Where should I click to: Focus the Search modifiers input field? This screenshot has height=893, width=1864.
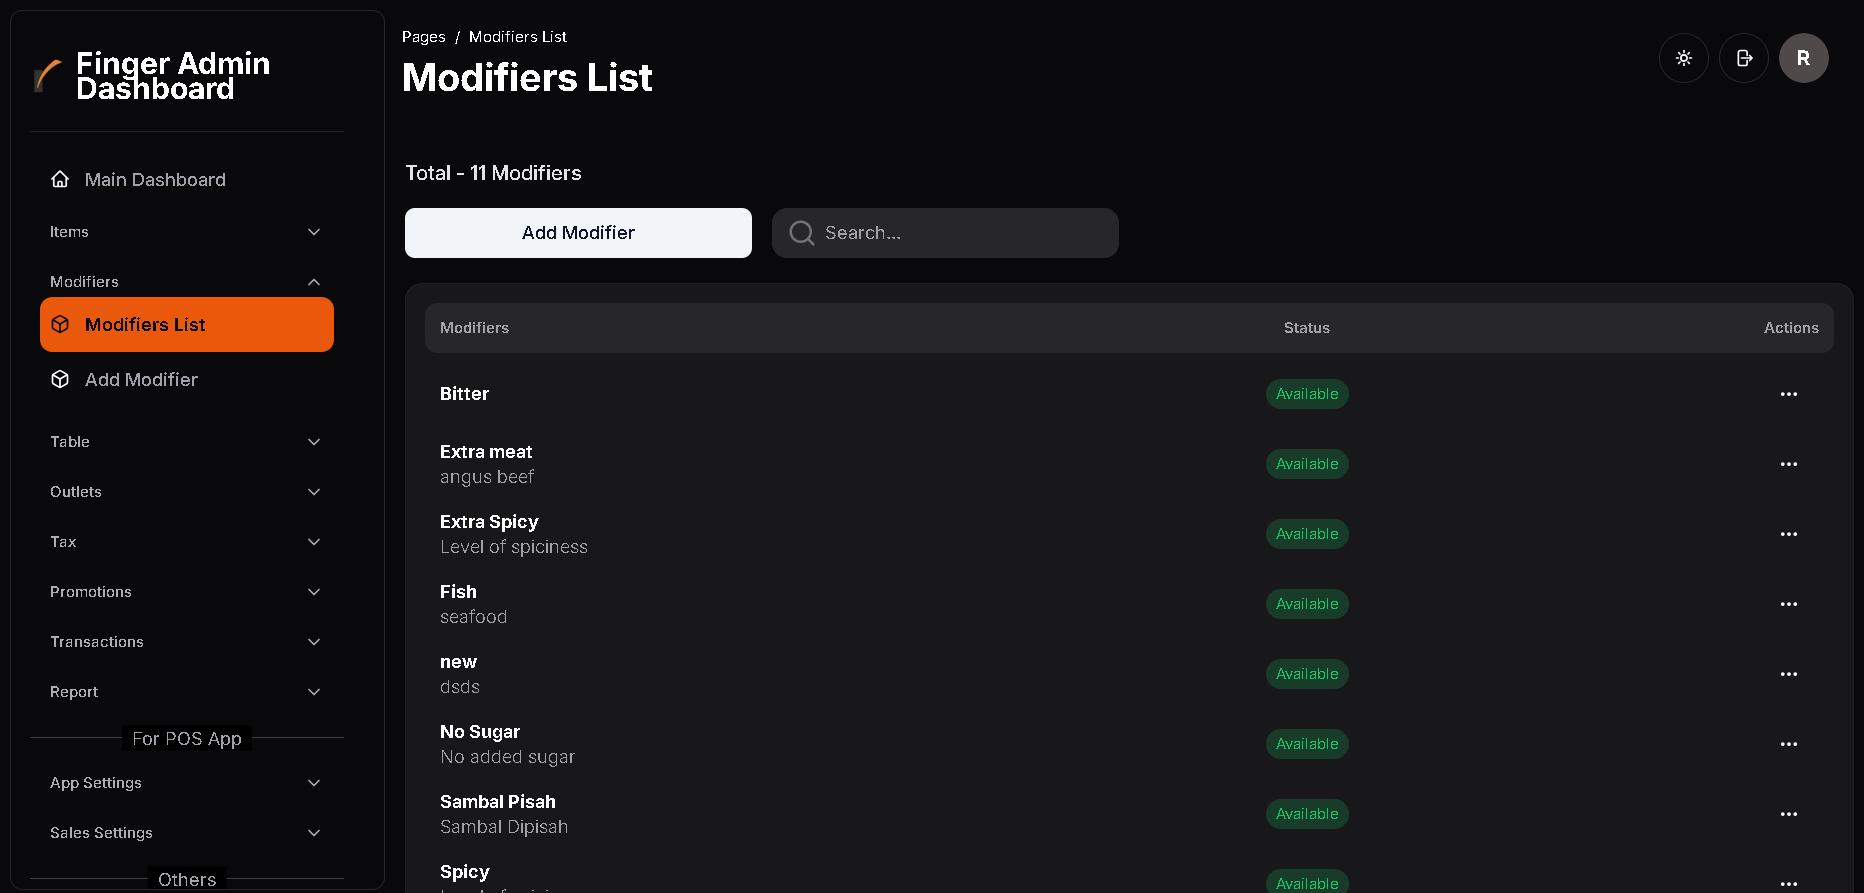click(960, 233)
